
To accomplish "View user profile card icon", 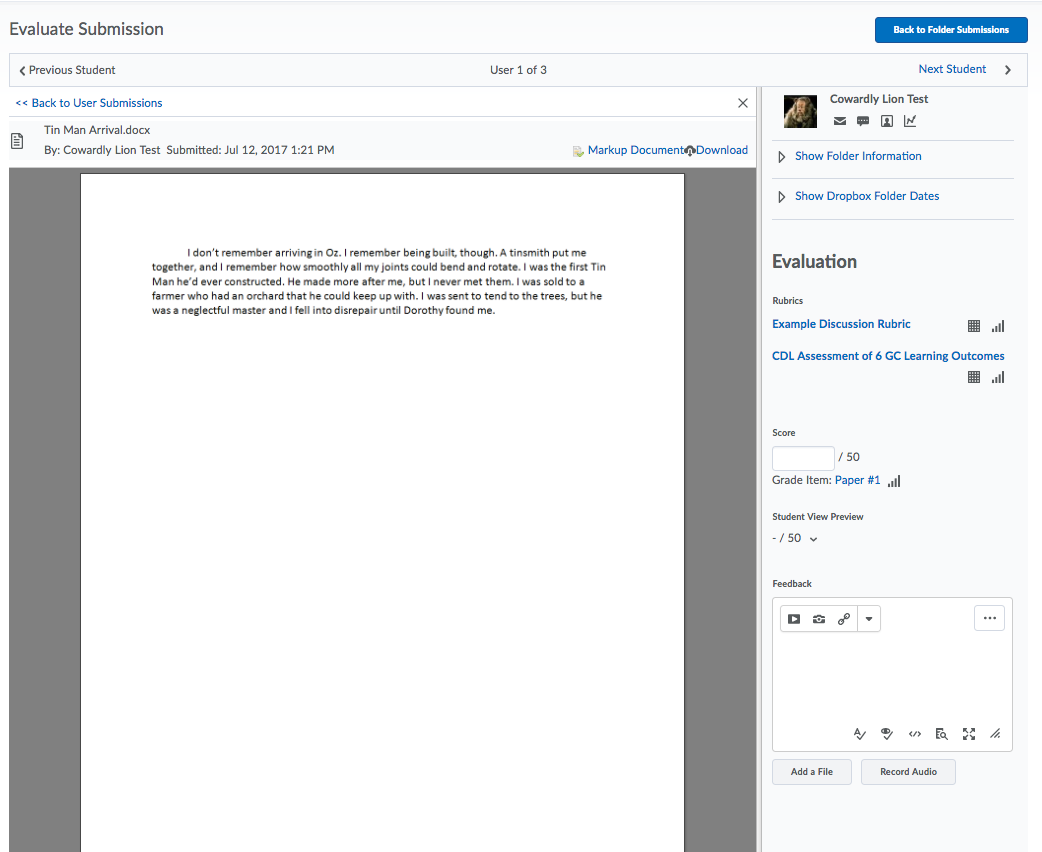I will coord(886,121).
